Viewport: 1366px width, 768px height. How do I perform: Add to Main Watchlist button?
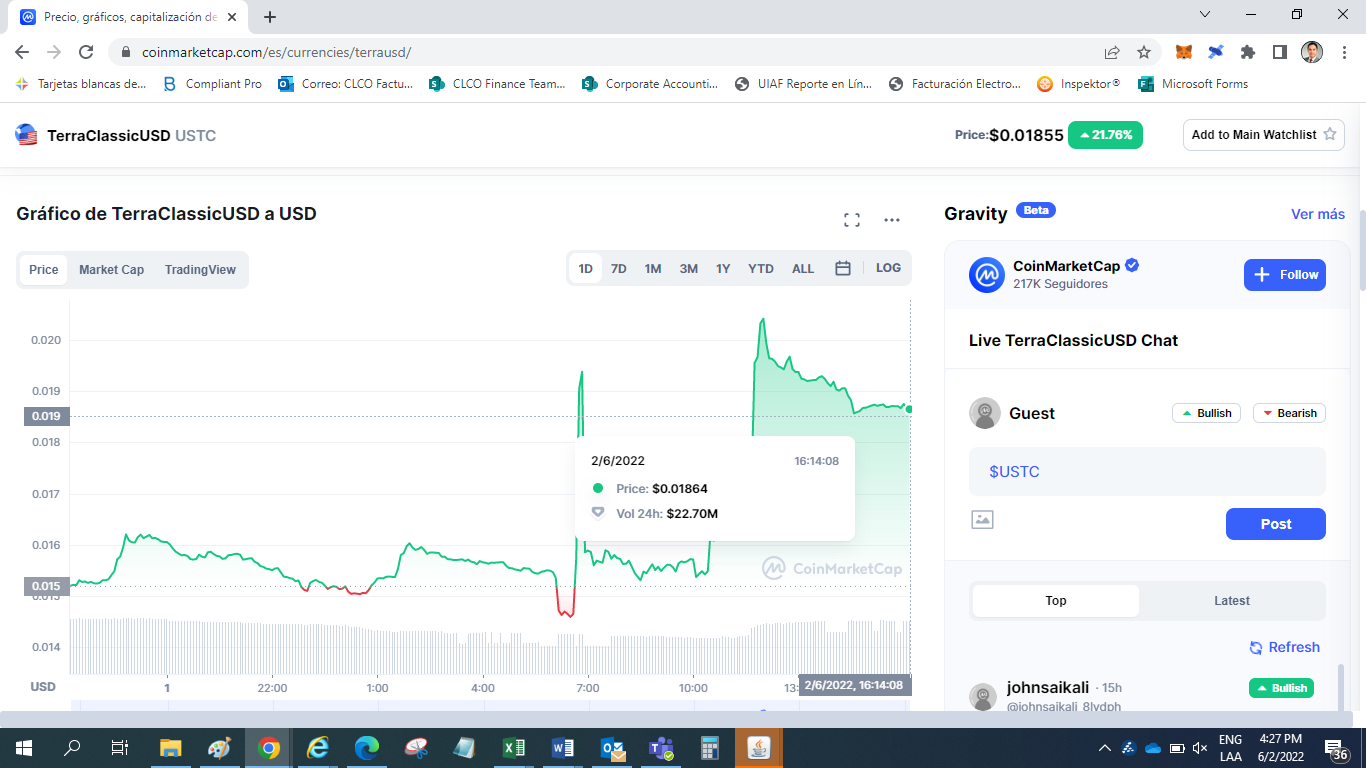(1263, 135)
